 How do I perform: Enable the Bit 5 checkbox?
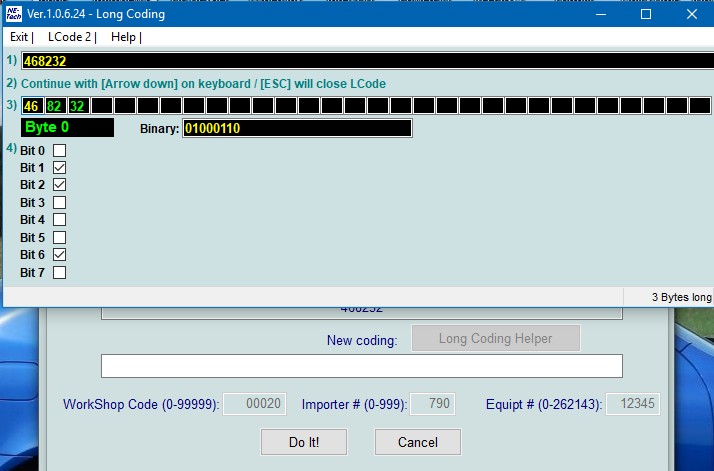click(59, 237)
